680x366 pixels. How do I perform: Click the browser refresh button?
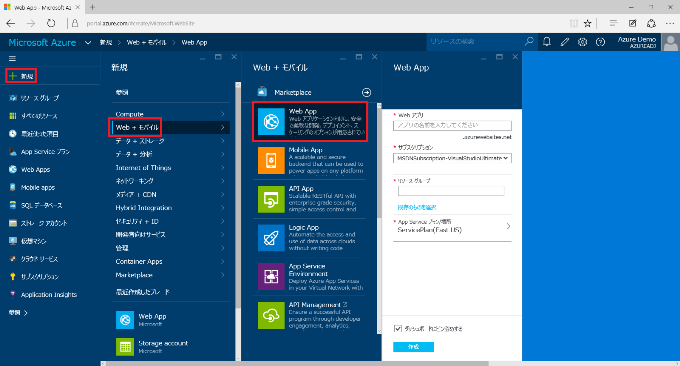[51, 23]
